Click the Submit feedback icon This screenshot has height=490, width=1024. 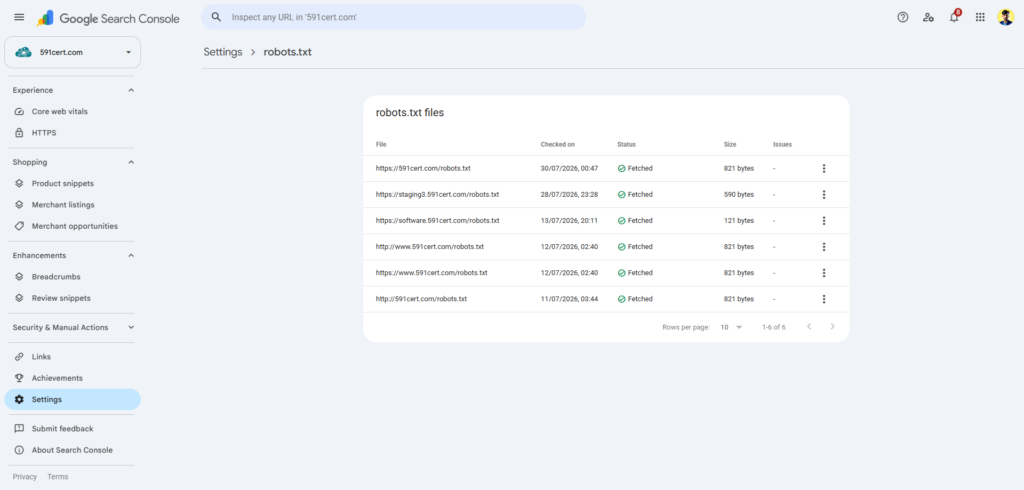[x=20, y=429]
